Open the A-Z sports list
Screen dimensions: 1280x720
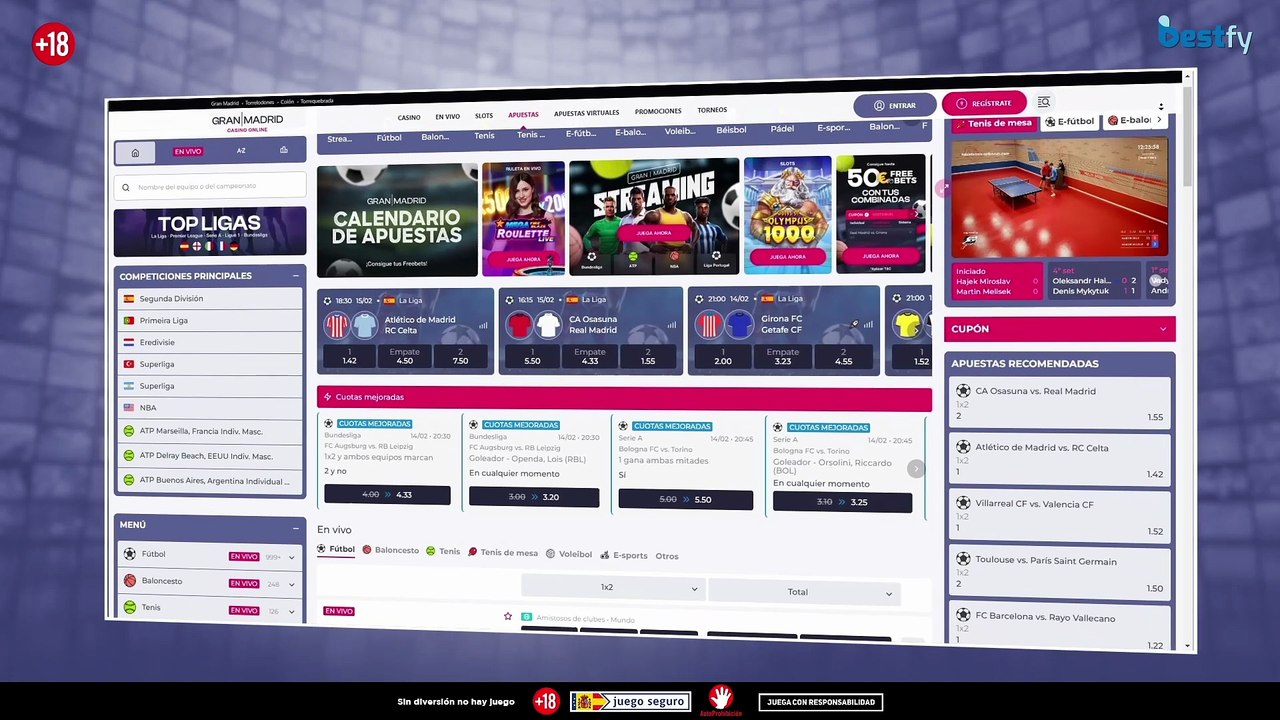point(241,151)
